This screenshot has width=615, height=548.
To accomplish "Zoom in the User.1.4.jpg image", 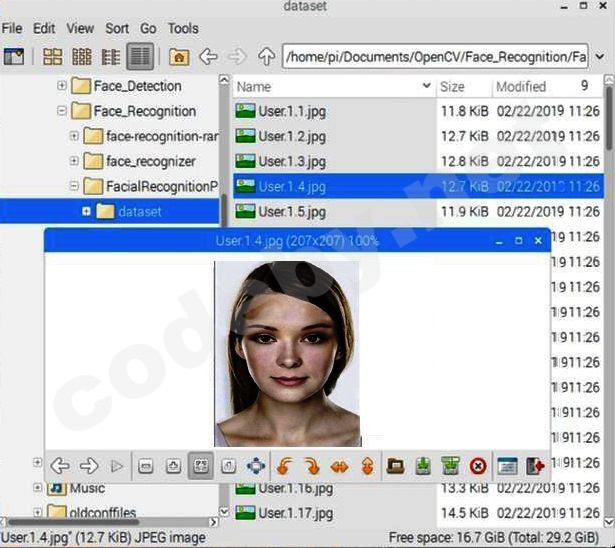I will (x=173, y=466).
